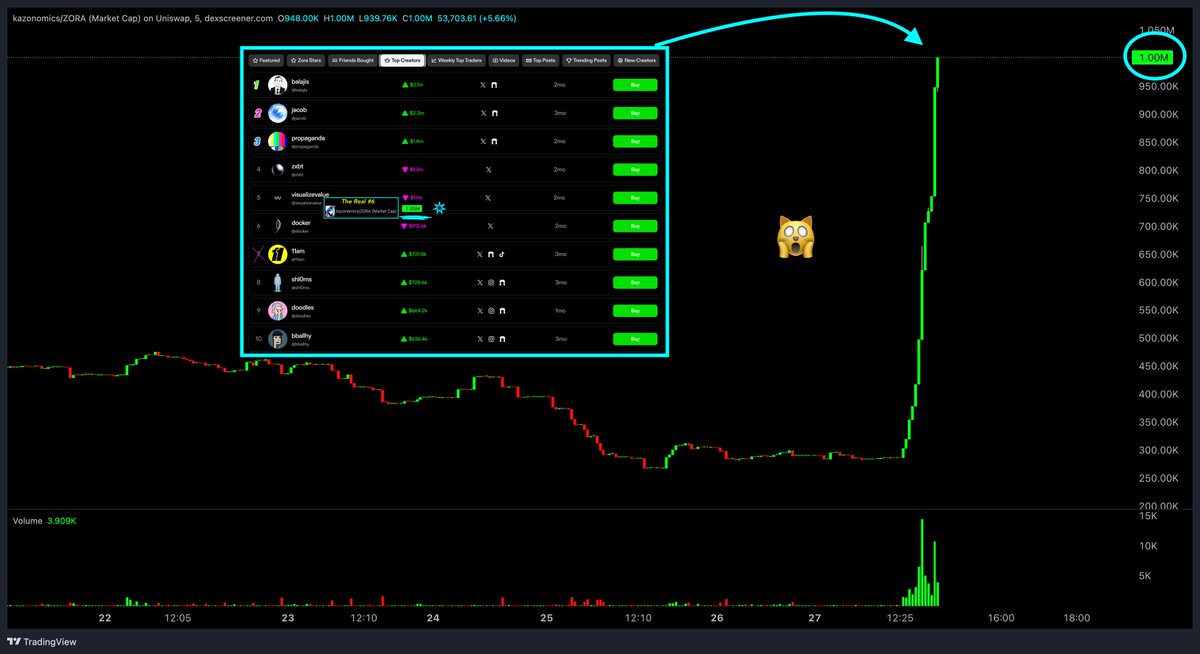Screen dimensions: 1200x654
Task: Click the tallest green volume bar
Action: [x=922, y=563]
